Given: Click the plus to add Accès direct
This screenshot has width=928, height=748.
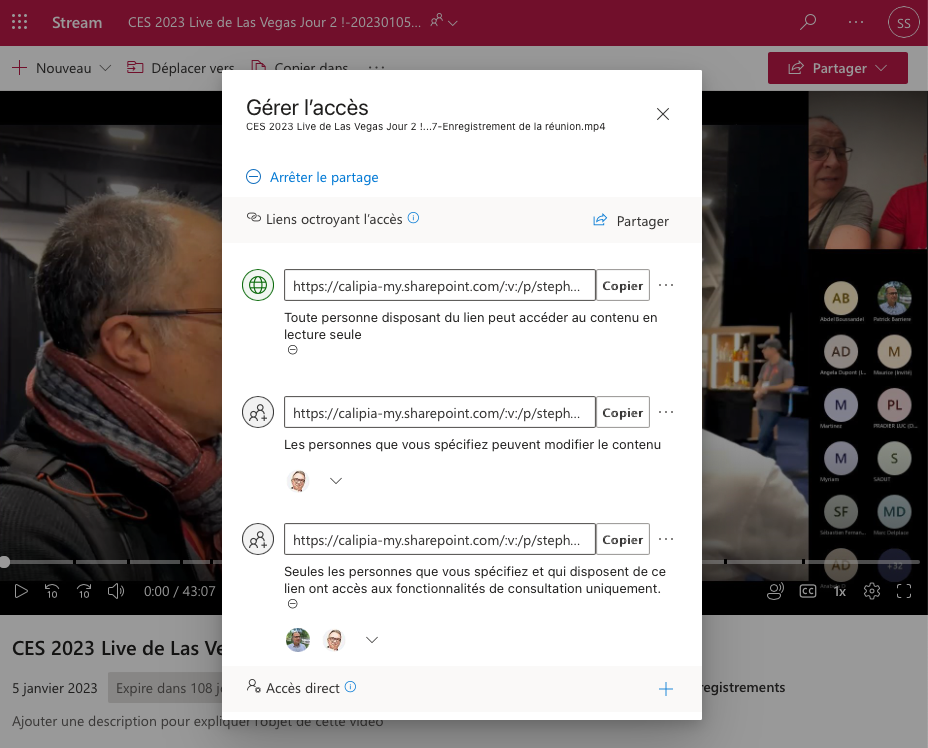Looking at the screenshot, I should pos(666,688).
